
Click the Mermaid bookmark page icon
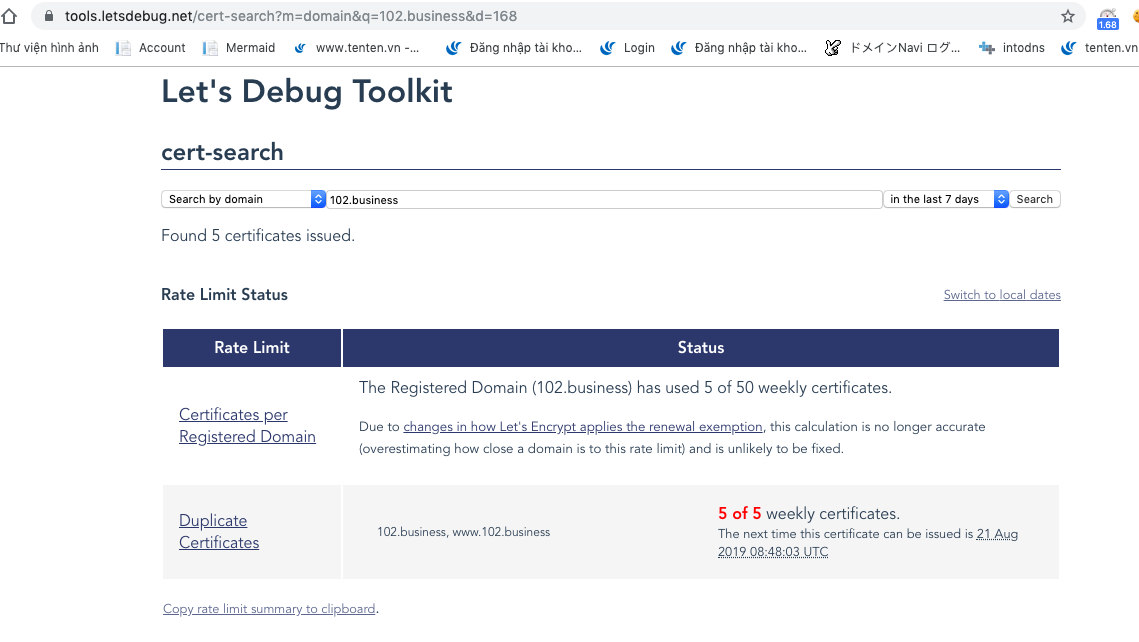[x=211, y=48]
